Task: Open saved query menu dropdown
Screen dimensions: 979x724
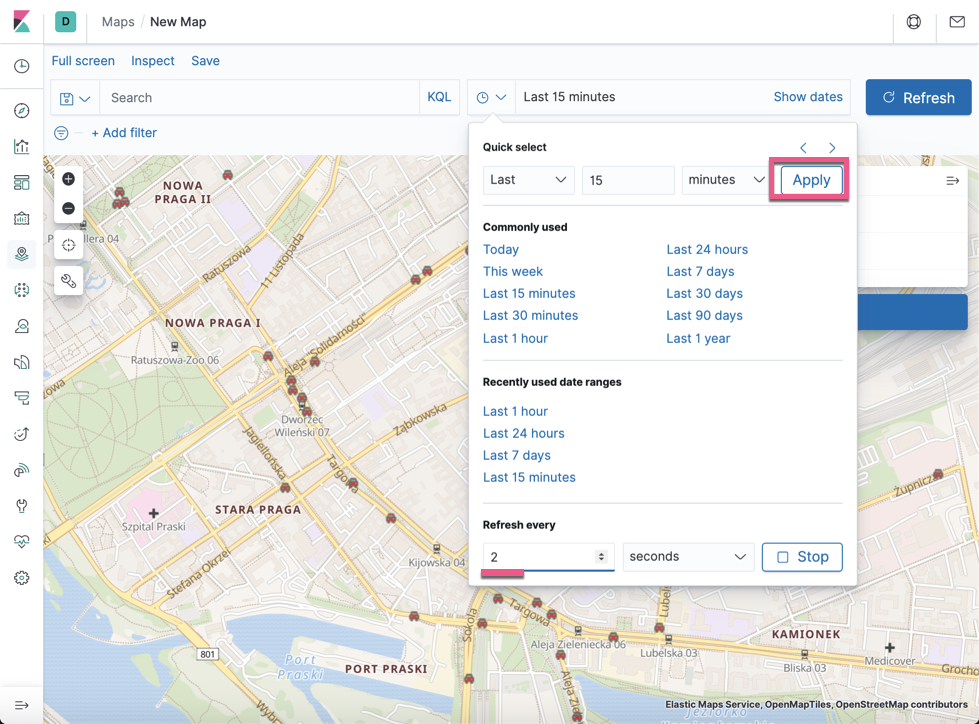Action: [x=75, y=98]
